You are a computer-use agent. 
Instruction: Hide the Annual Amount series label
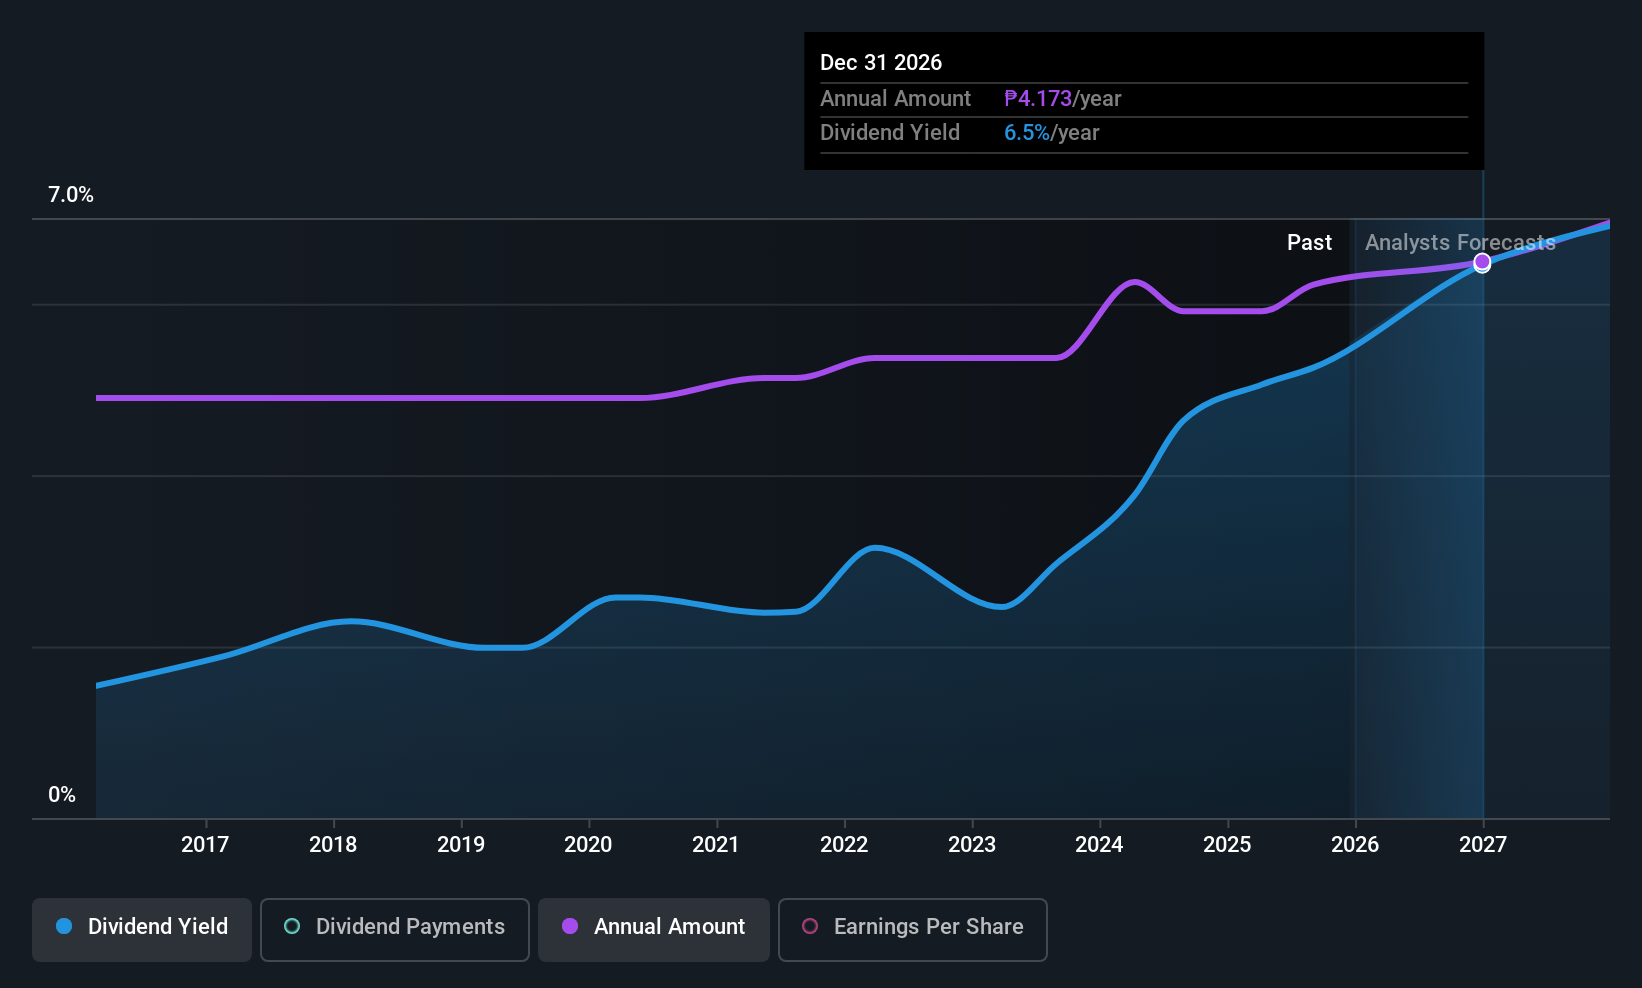point(669,927)
